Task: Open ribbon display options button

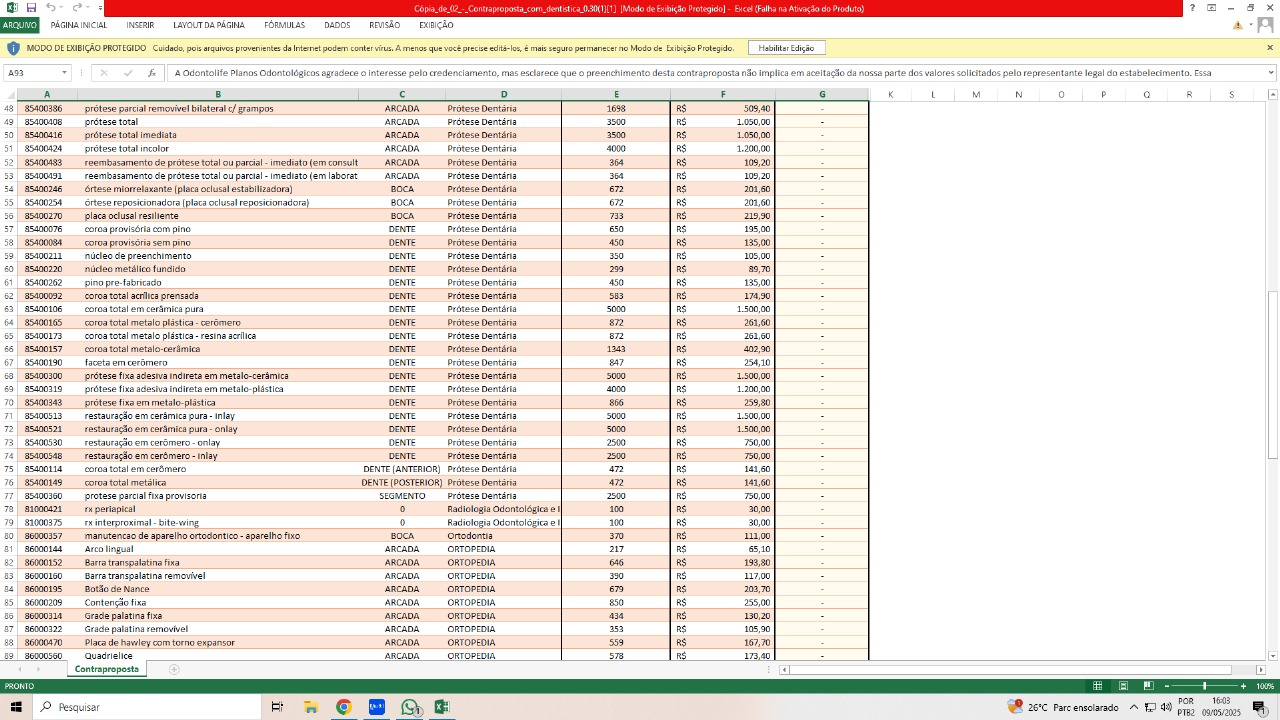Action: [x=1212, y=8]
